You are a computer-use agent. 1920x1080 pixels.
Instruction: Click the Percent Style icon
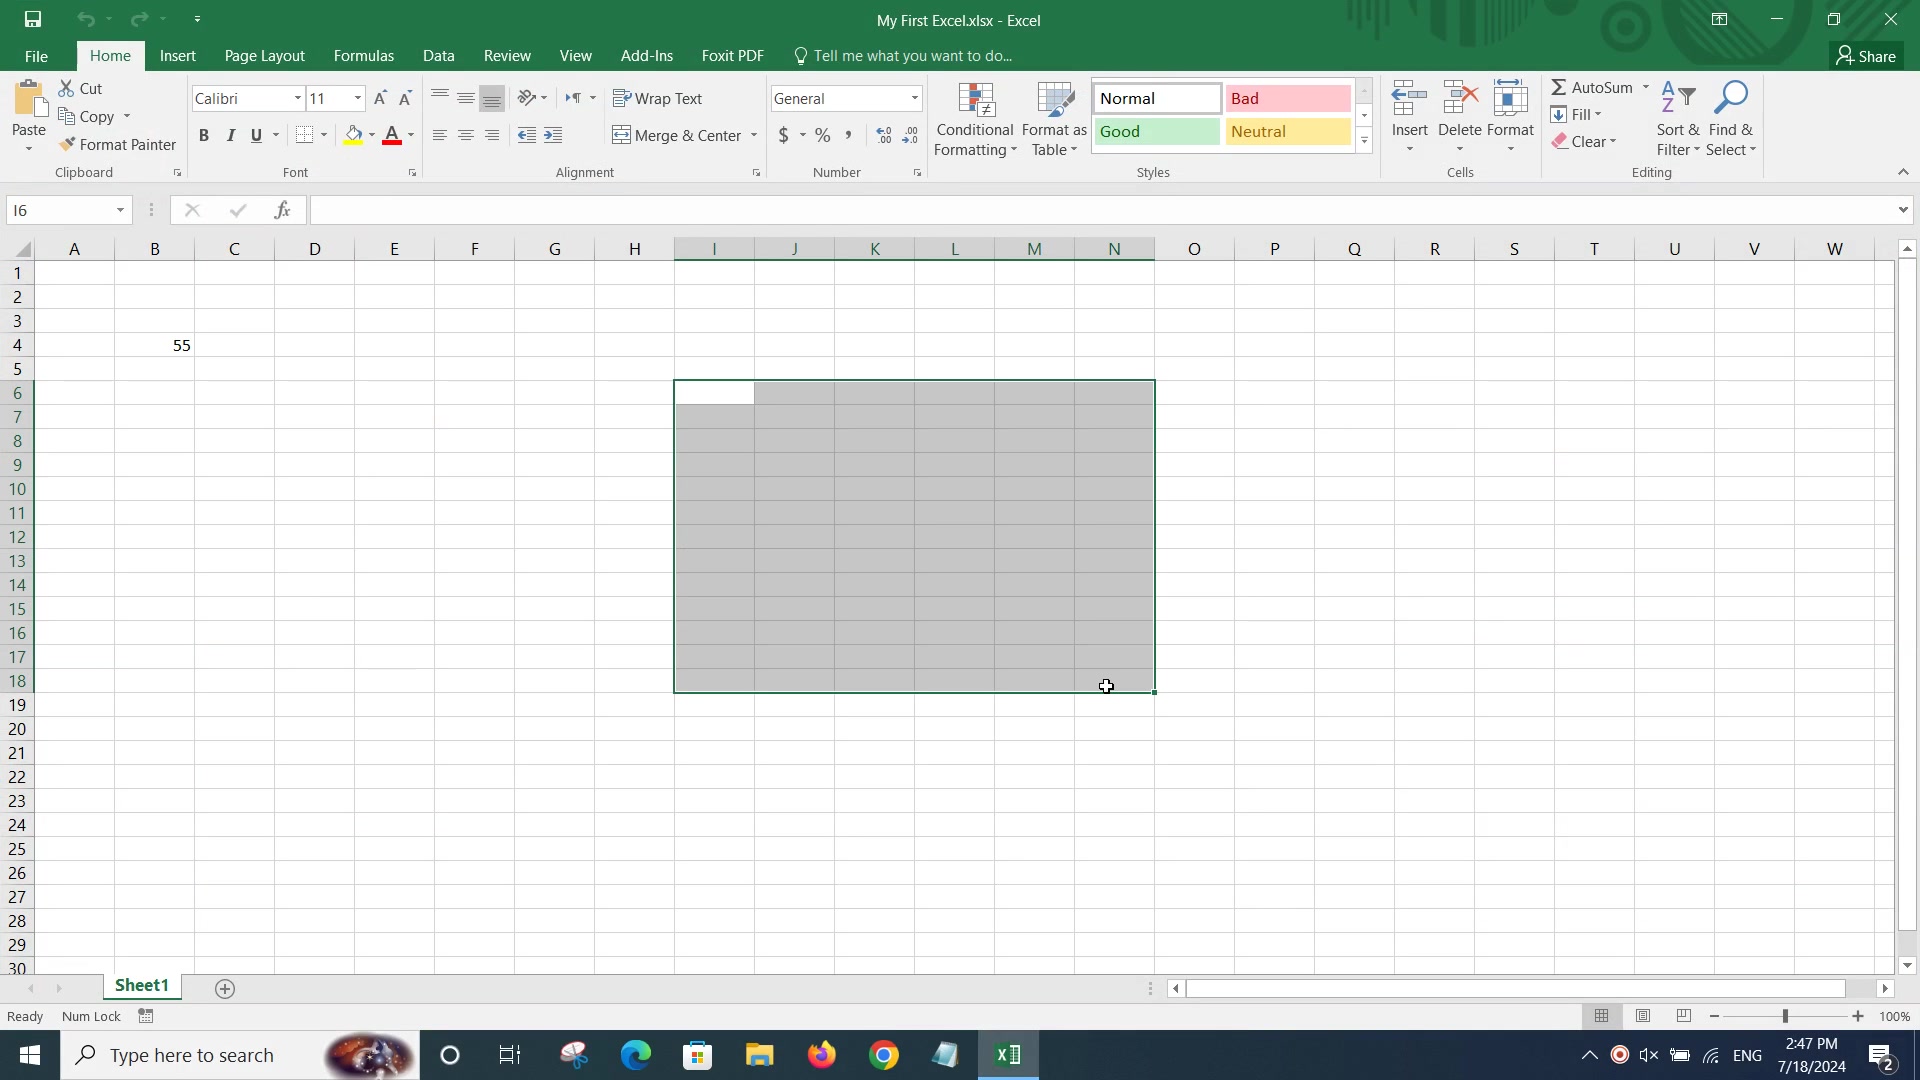[822, 135]
